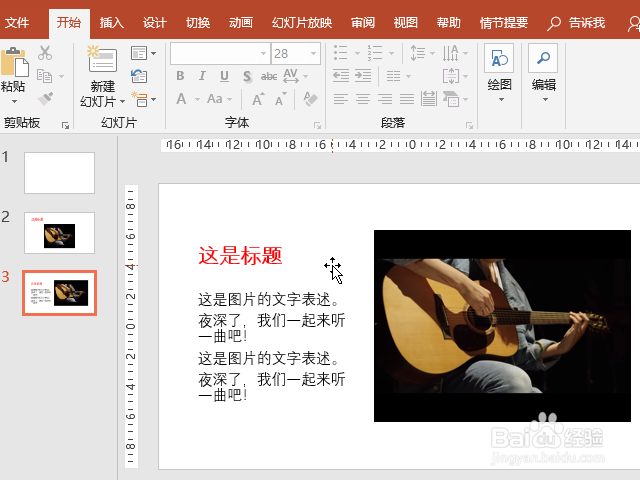Click the Copy icon

[44, 76]
